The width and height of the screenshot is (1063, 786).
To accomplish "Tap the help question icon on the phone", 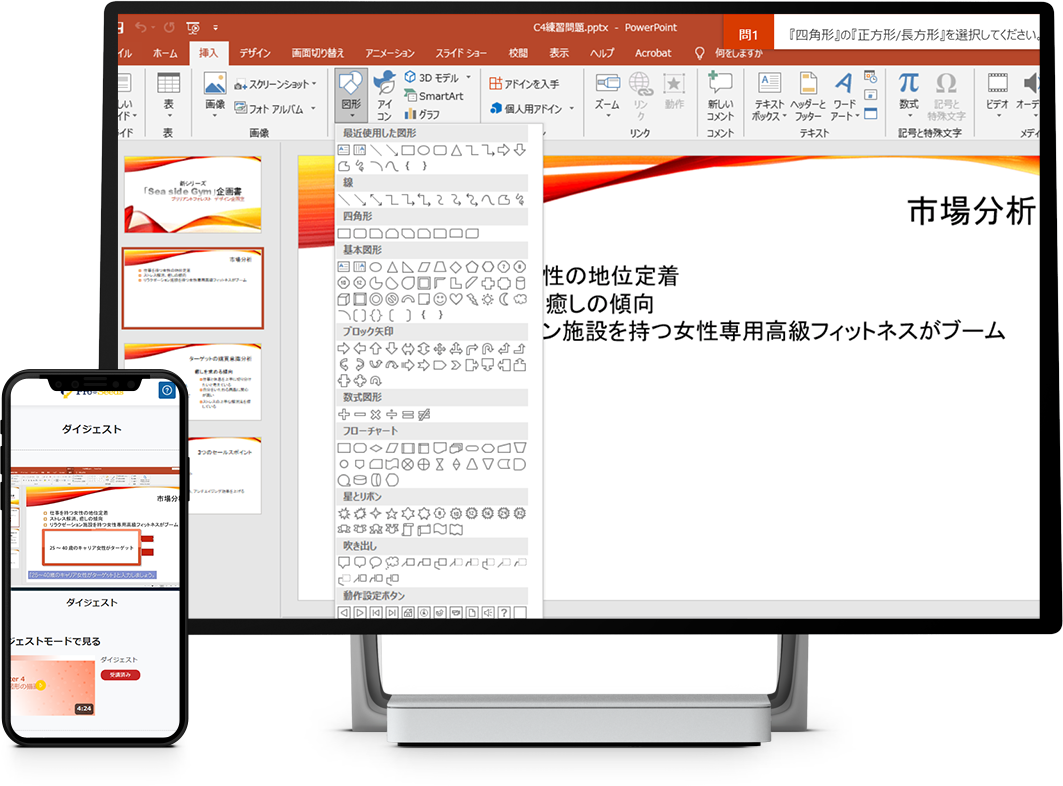I will coord(167,390).
